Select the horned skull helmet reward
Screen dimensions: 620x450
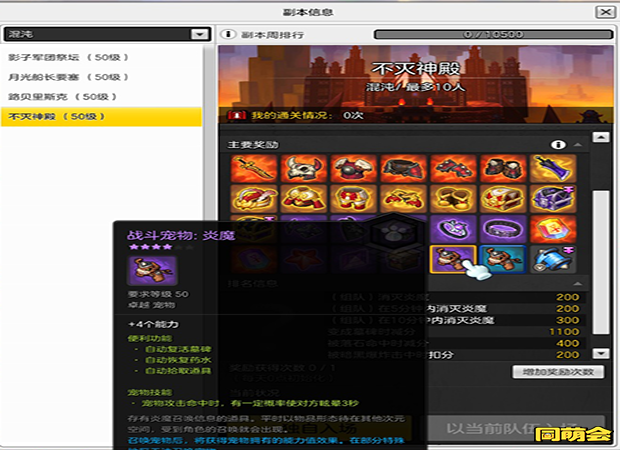click(303, 168)
